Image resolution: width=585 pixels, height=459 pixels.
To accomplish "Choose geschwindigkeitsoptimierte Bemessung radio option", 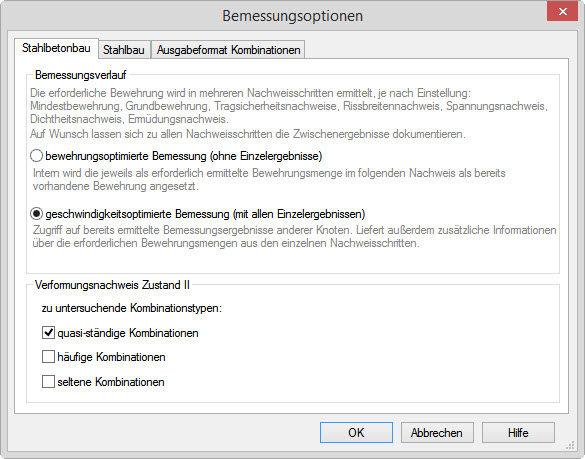I will point(36,214).
